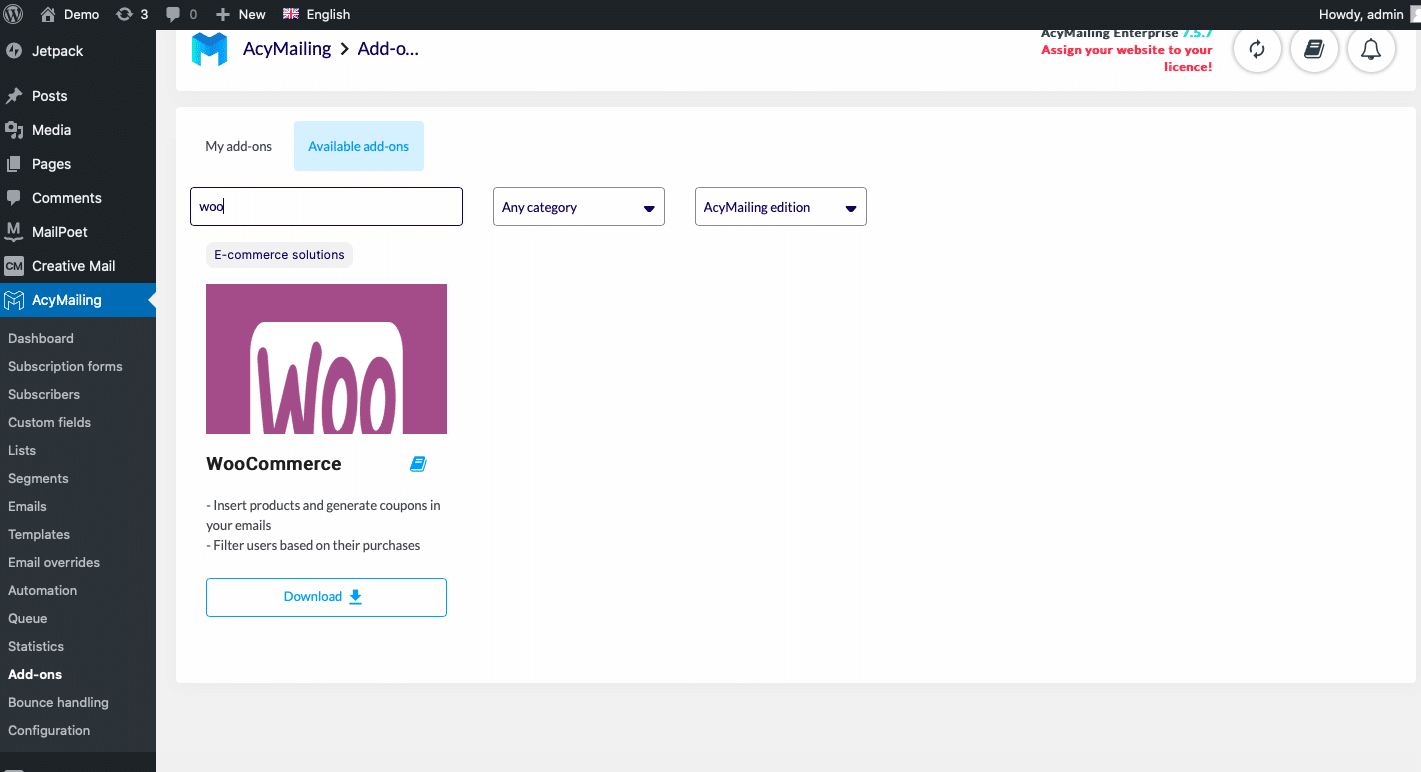Open the Queue submenu
1421x772 pixels.
pyautogui.click(x=27, y=618)
